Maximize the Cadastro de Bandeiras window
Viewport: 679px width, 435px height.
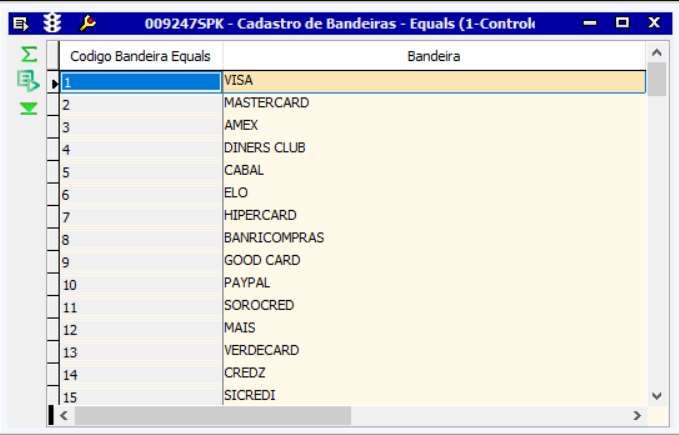click(622, 23)
